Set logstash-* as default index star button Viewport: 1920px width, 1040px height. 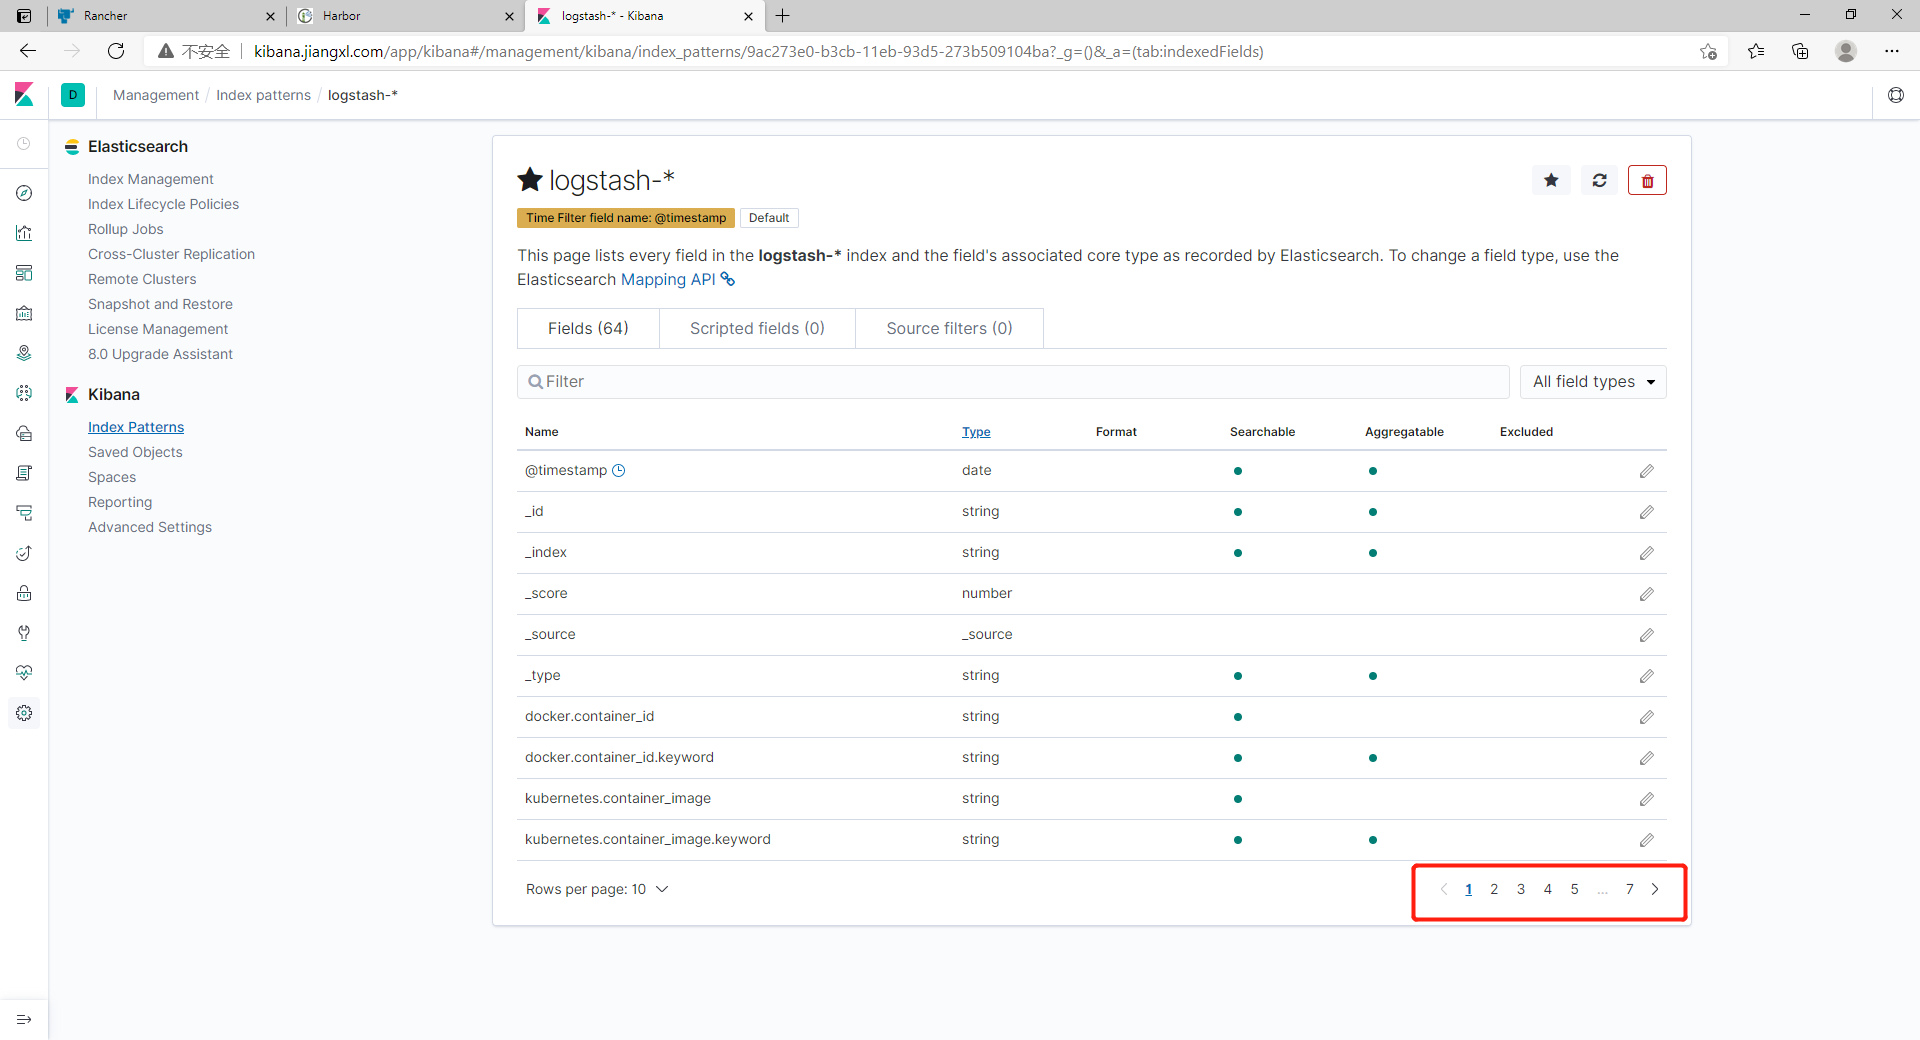point(1551,180)
